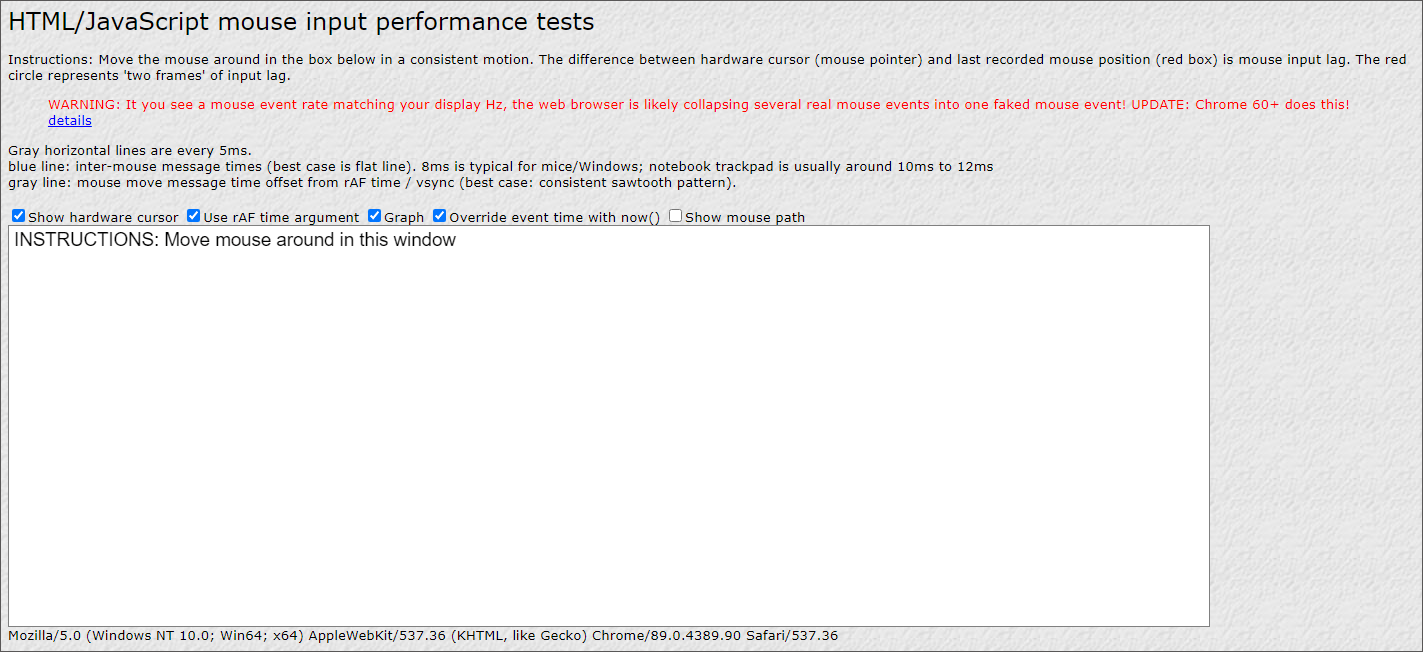Click the browser user agent string

pos(422,634)
